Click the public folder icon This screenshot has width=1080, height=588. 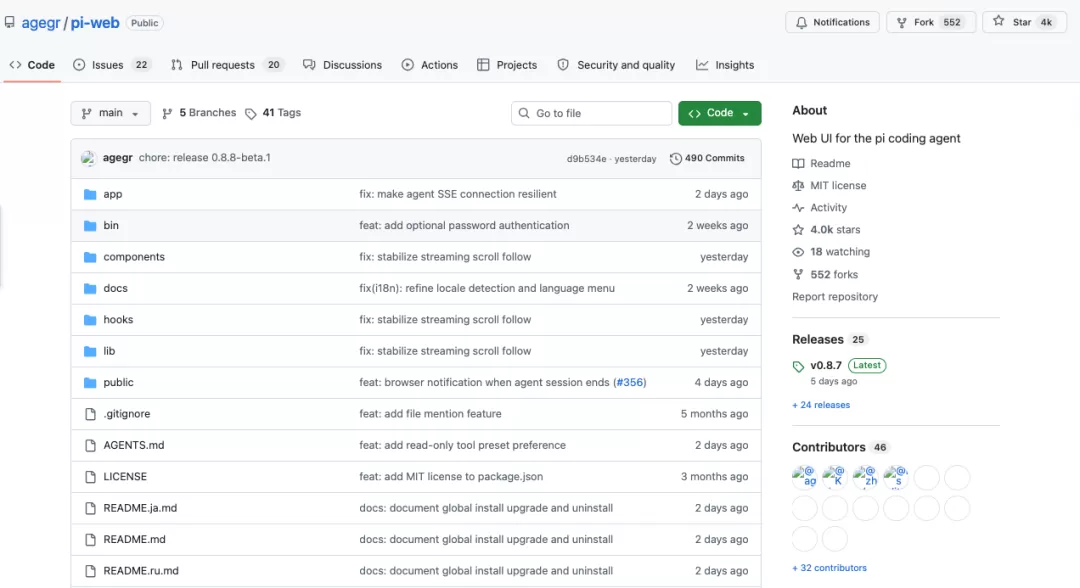point(90,383)
